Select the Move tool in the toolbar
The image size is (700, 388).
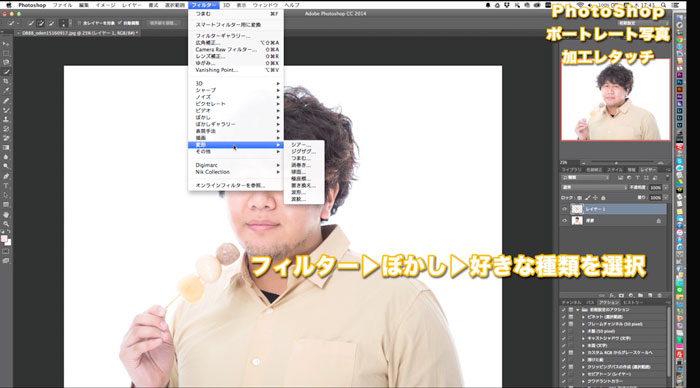tap(6, 43)
